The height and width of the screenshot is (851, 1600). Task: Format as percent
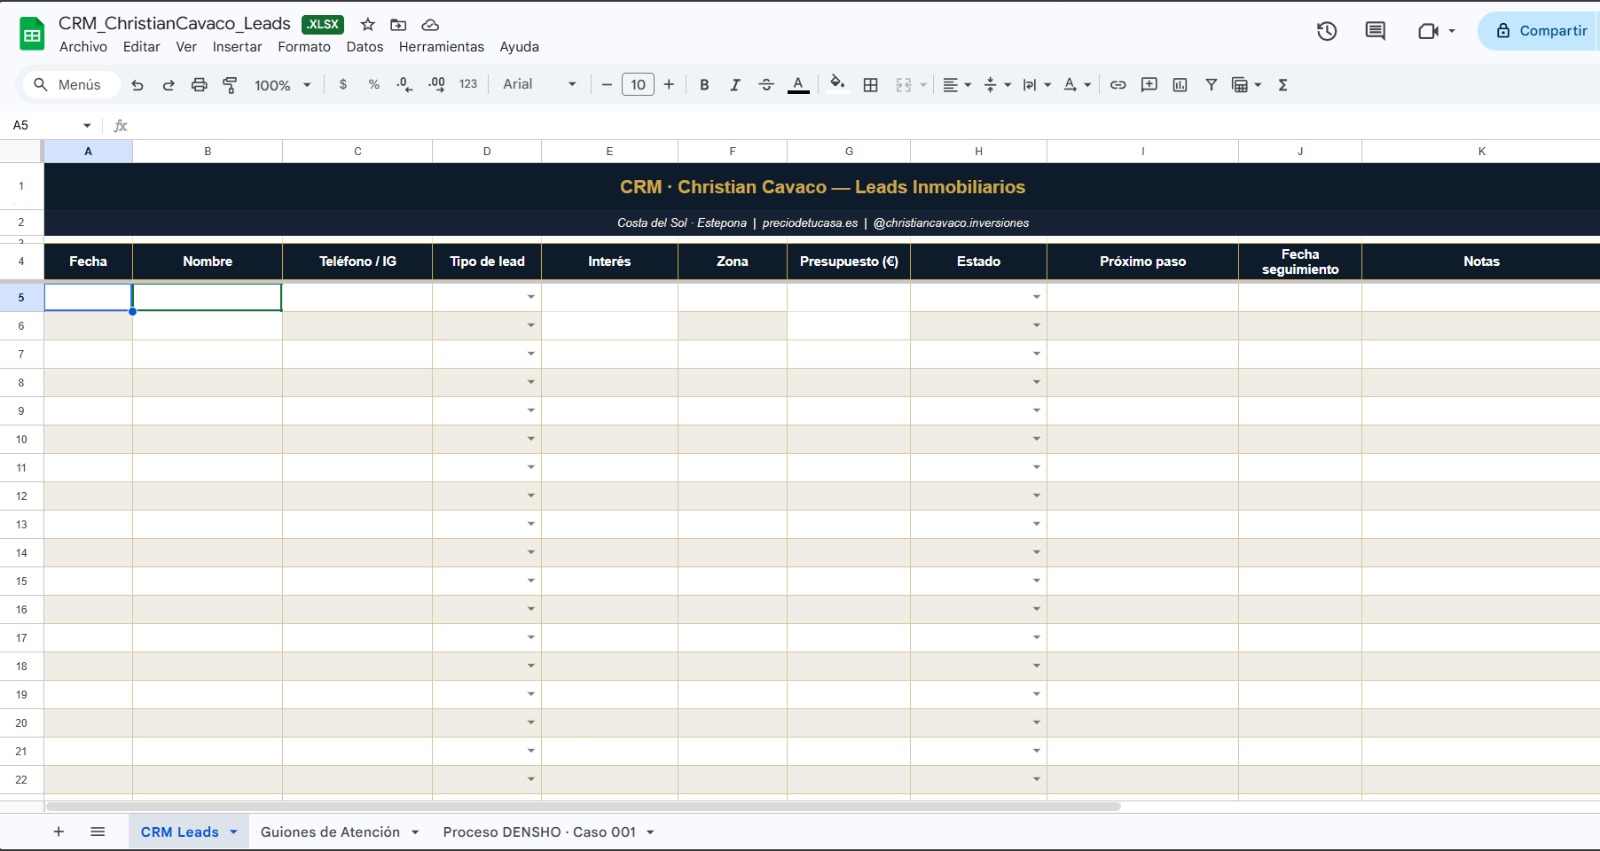374,85
